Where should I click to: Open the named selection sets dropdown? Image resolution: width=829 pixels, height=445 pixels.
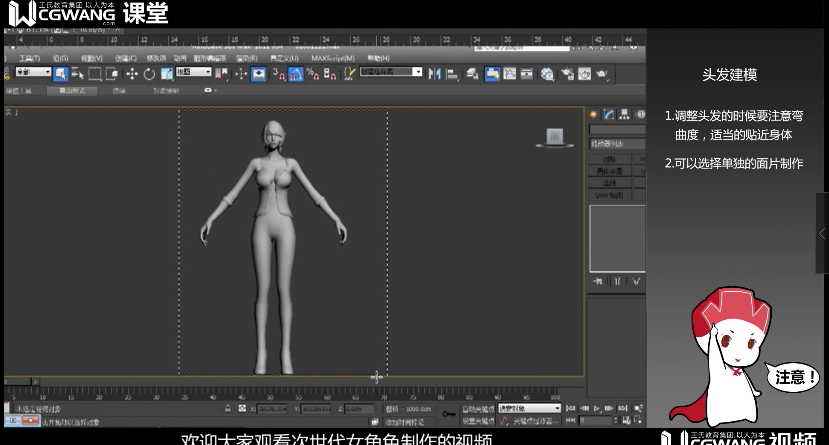tap(391, 73)
